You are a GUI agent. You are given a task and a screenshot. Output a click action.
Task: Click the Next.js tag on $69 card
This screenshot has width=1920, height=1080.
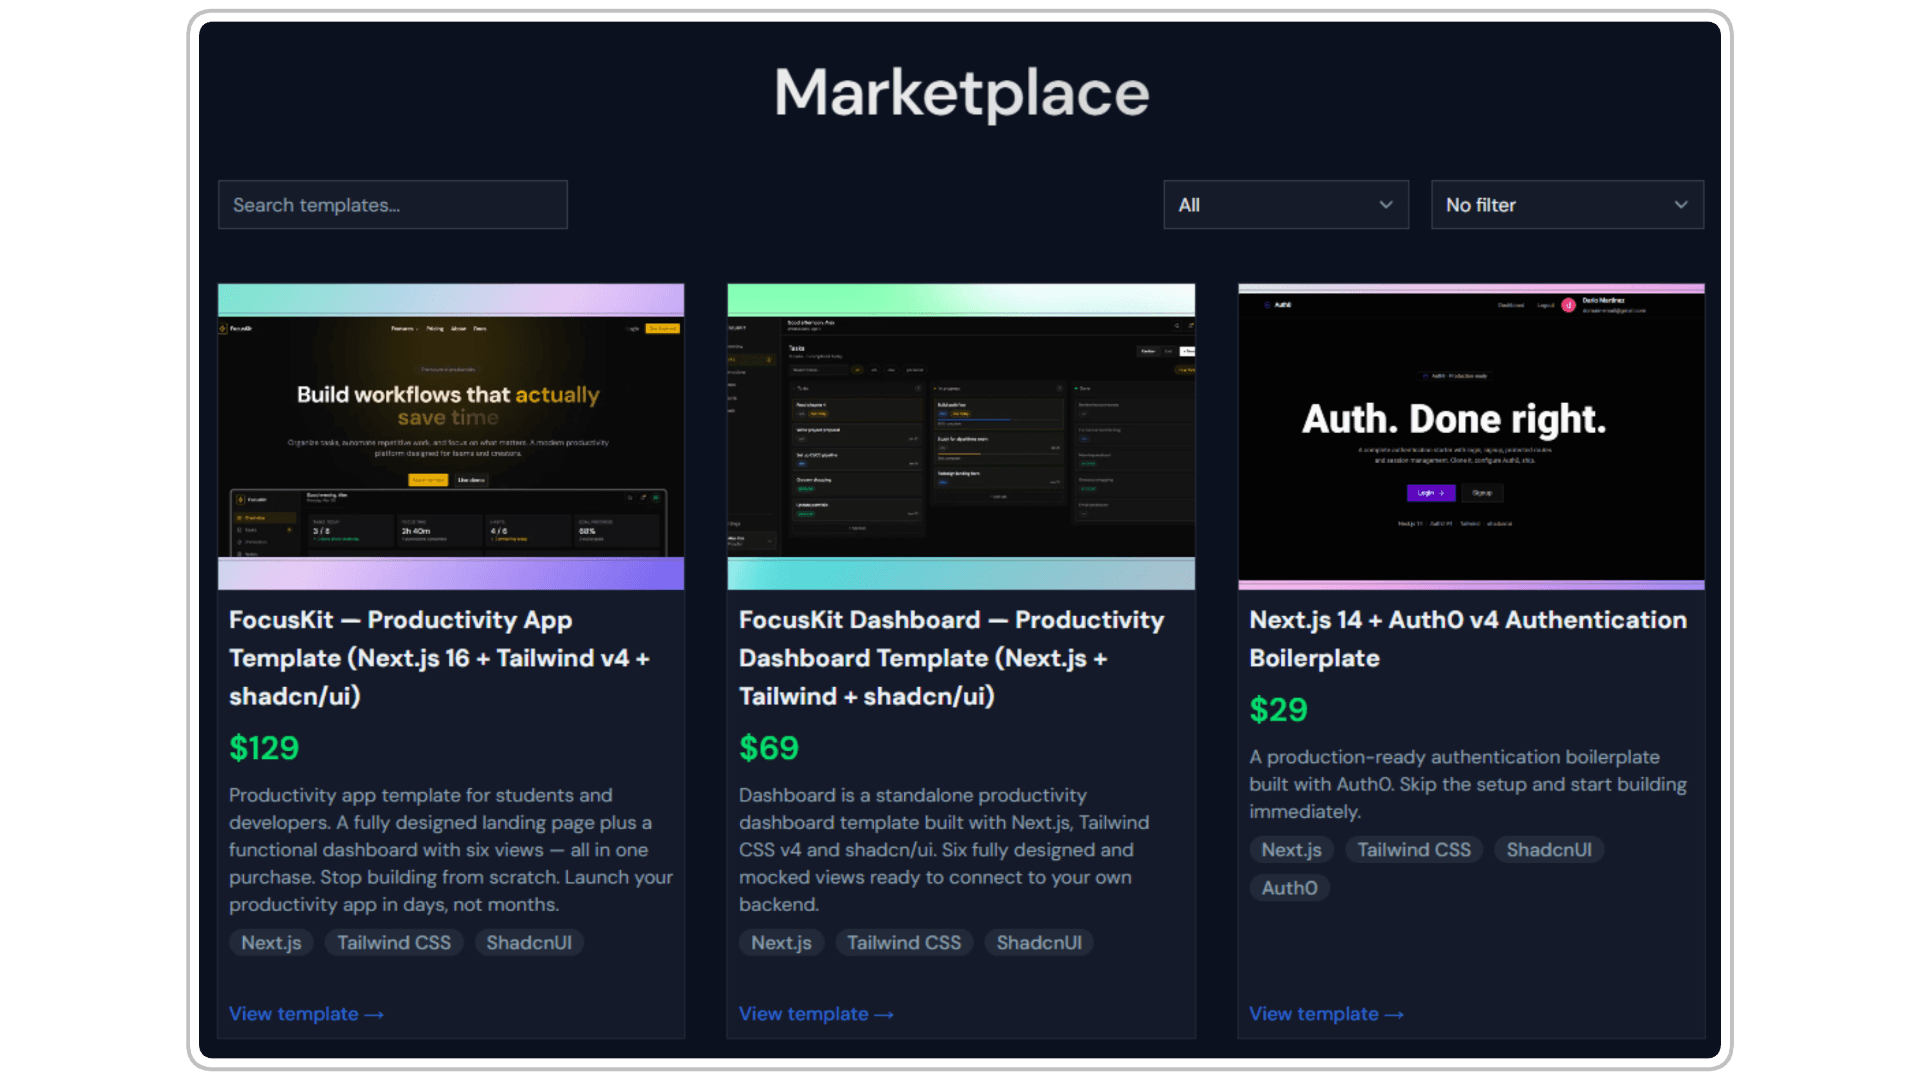pyautogui.click(x=781, y=943)
